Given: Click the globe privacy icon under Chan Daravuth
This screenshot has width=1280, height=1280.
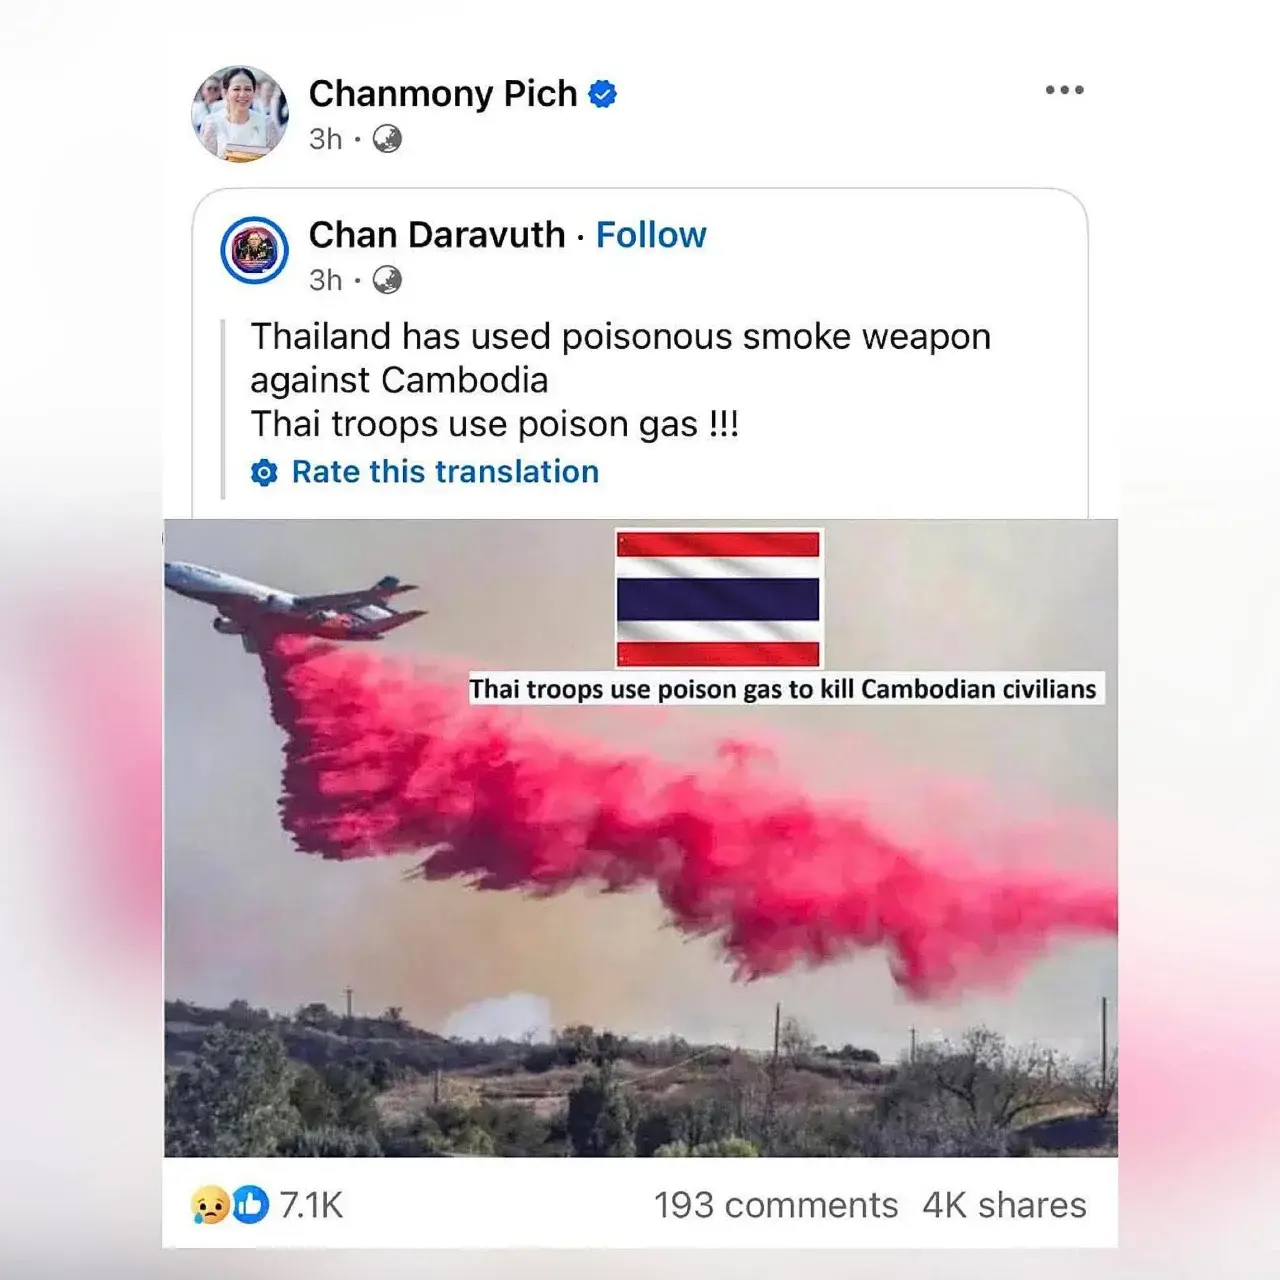Looking at the screenshot, I should (x=387, y=280).
